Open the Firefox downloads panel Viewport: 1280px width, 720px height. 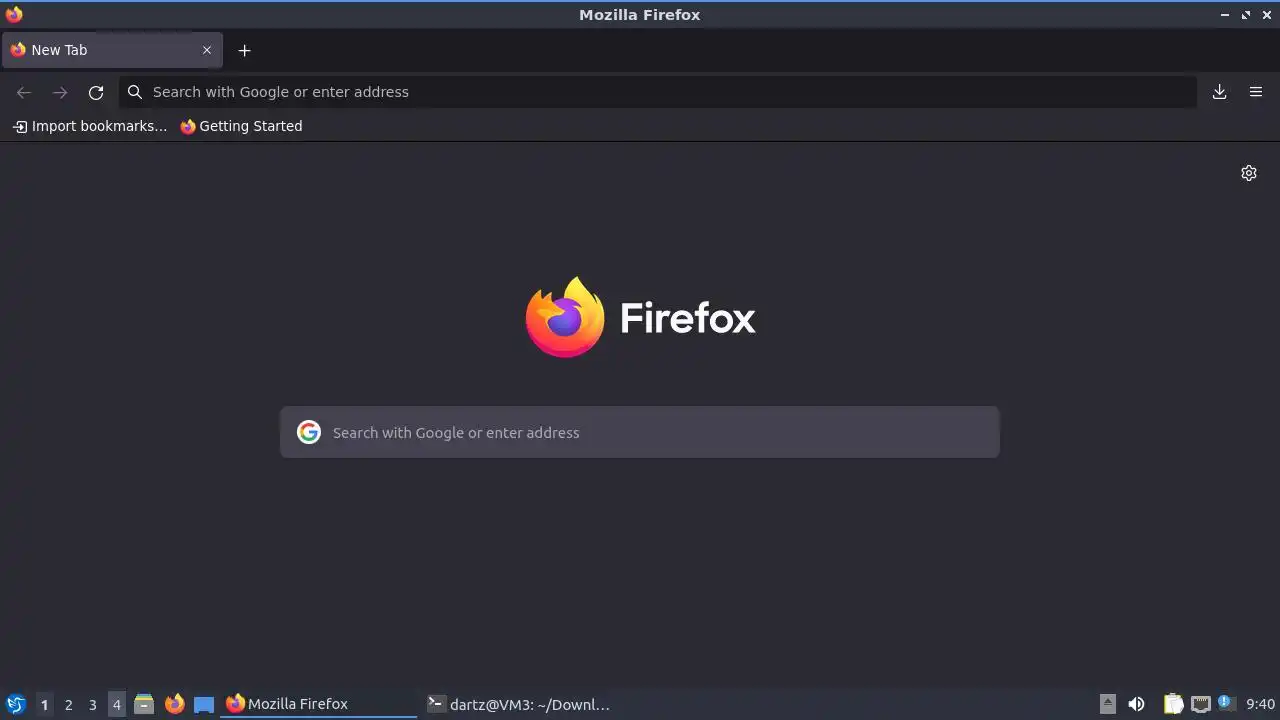point(1219,92)
